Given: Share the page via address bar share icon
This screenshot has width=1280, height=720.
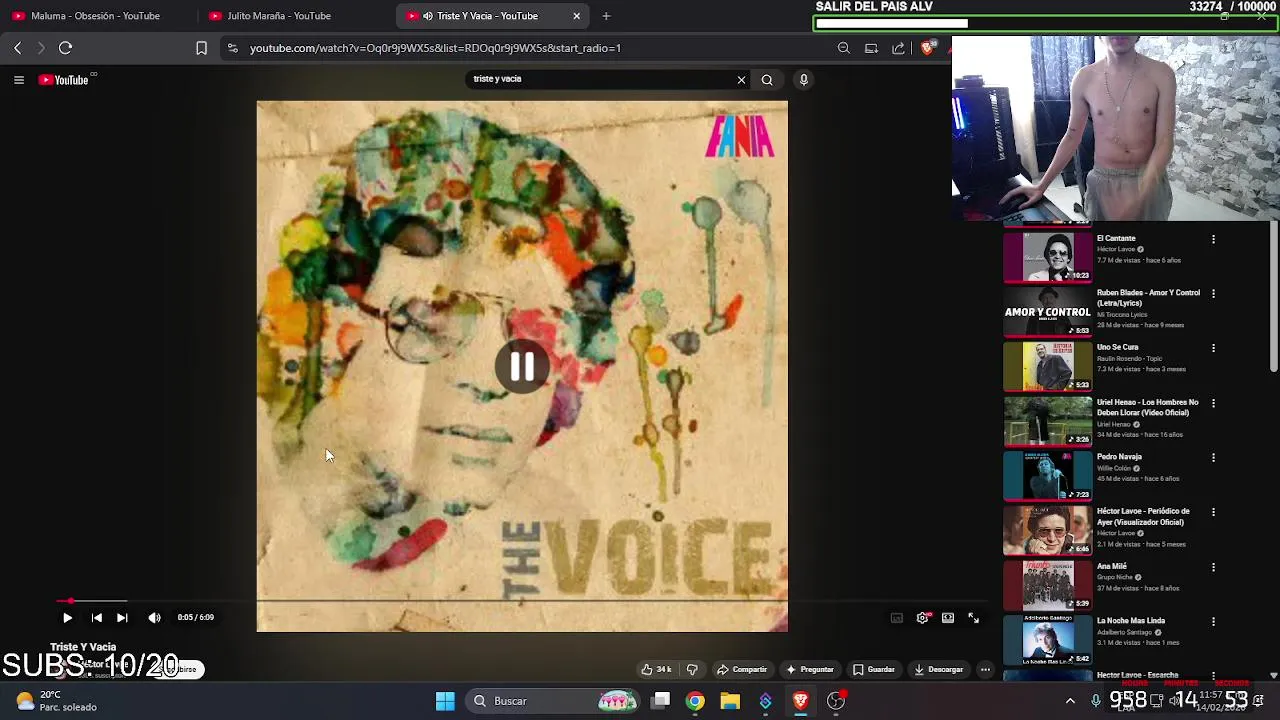Looking at the screenshot, I should coord(898,48).
